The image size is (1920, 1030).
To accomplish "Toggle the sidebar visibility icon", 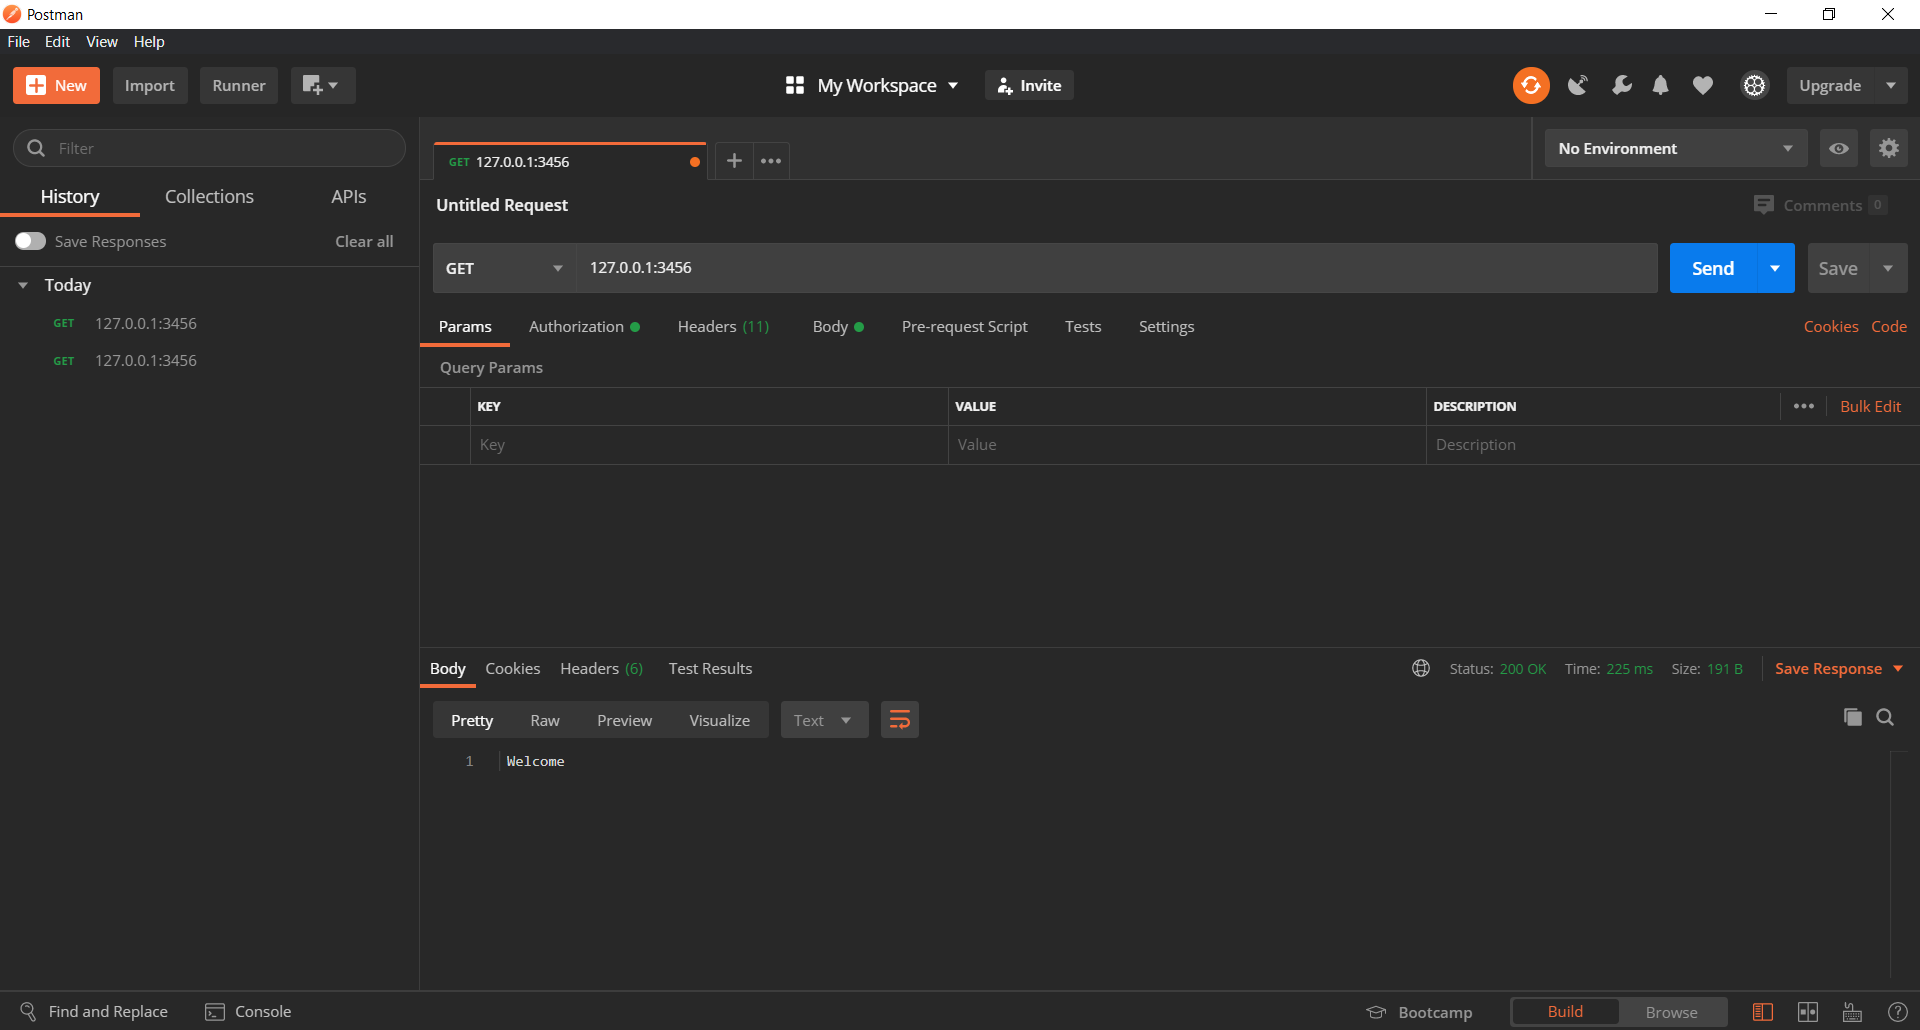I will point(1763,1012).
